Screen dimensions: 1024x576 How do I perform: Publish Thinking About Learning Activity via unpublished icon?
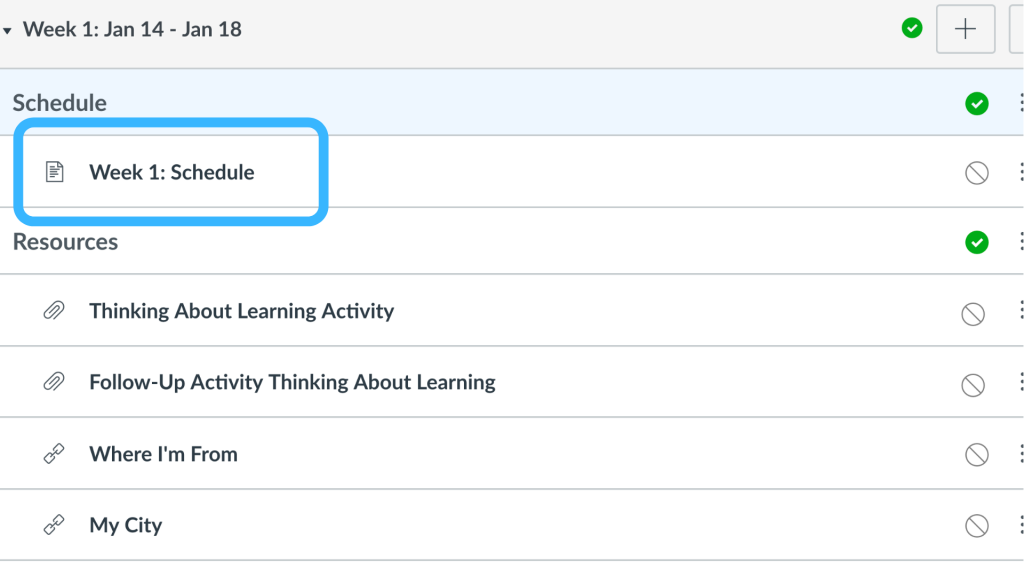(973, 314)
